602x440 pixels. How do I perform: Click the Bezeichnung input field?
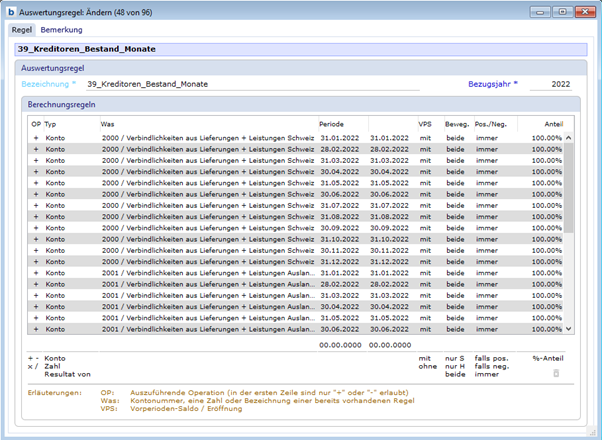200,84
